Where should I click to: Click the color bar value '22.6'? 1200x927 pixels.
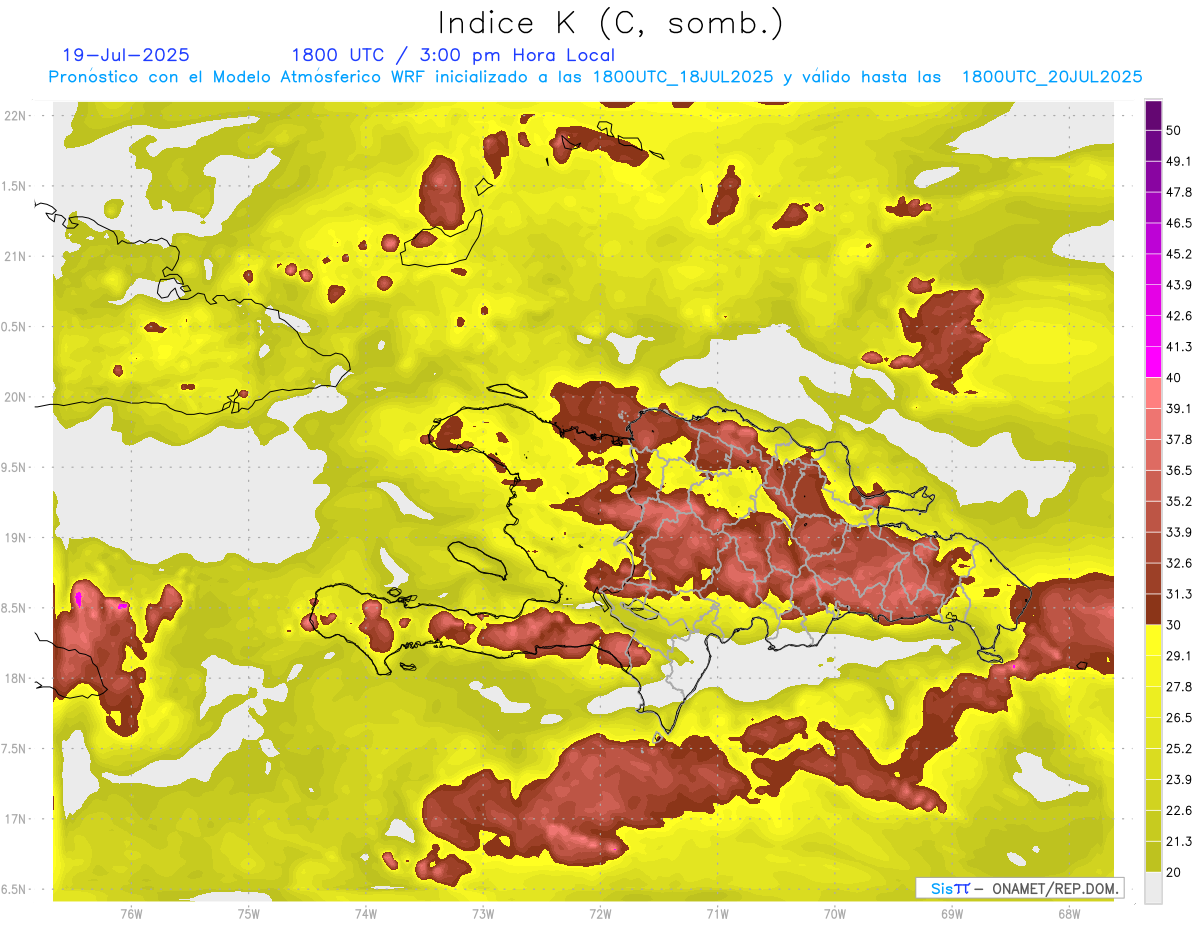(1178, 810)
